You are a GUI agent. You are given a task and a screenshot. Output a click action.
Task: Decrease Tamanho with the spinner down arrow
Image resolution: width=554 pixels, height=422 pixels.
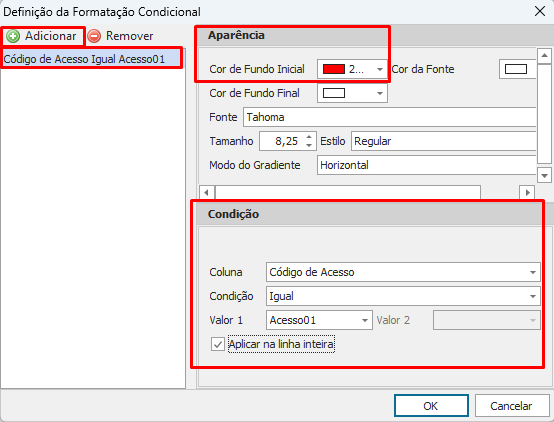click(x=309, y=145)
